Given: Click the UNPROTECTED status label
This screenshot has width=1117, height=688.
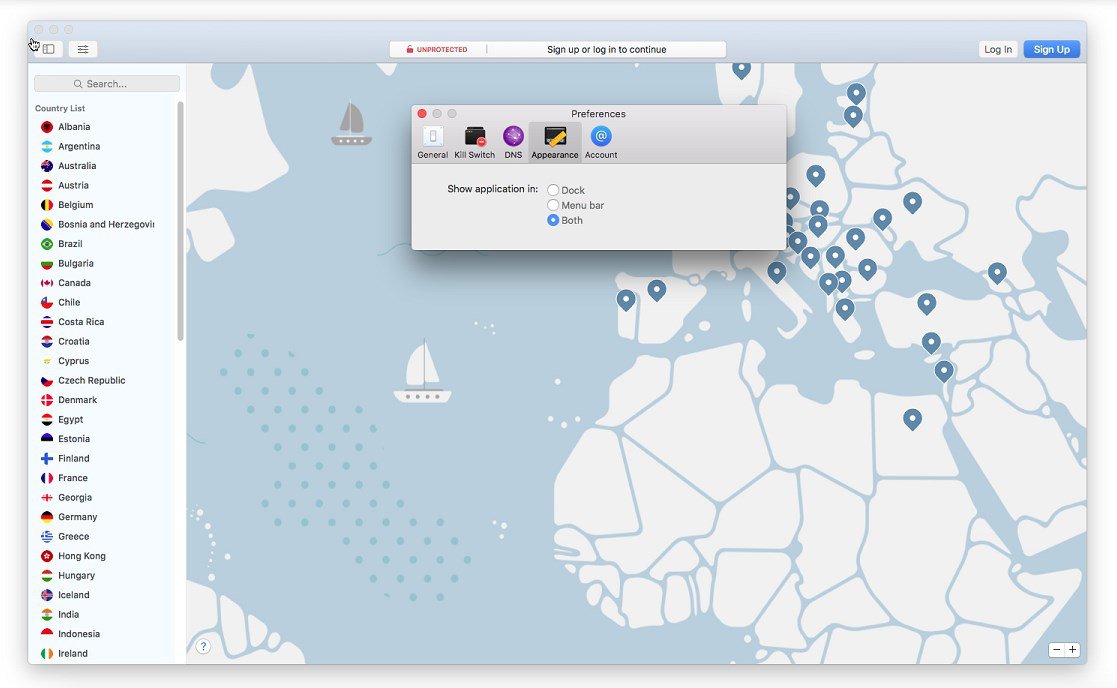Looking at the screenshot, I should 442,50.
